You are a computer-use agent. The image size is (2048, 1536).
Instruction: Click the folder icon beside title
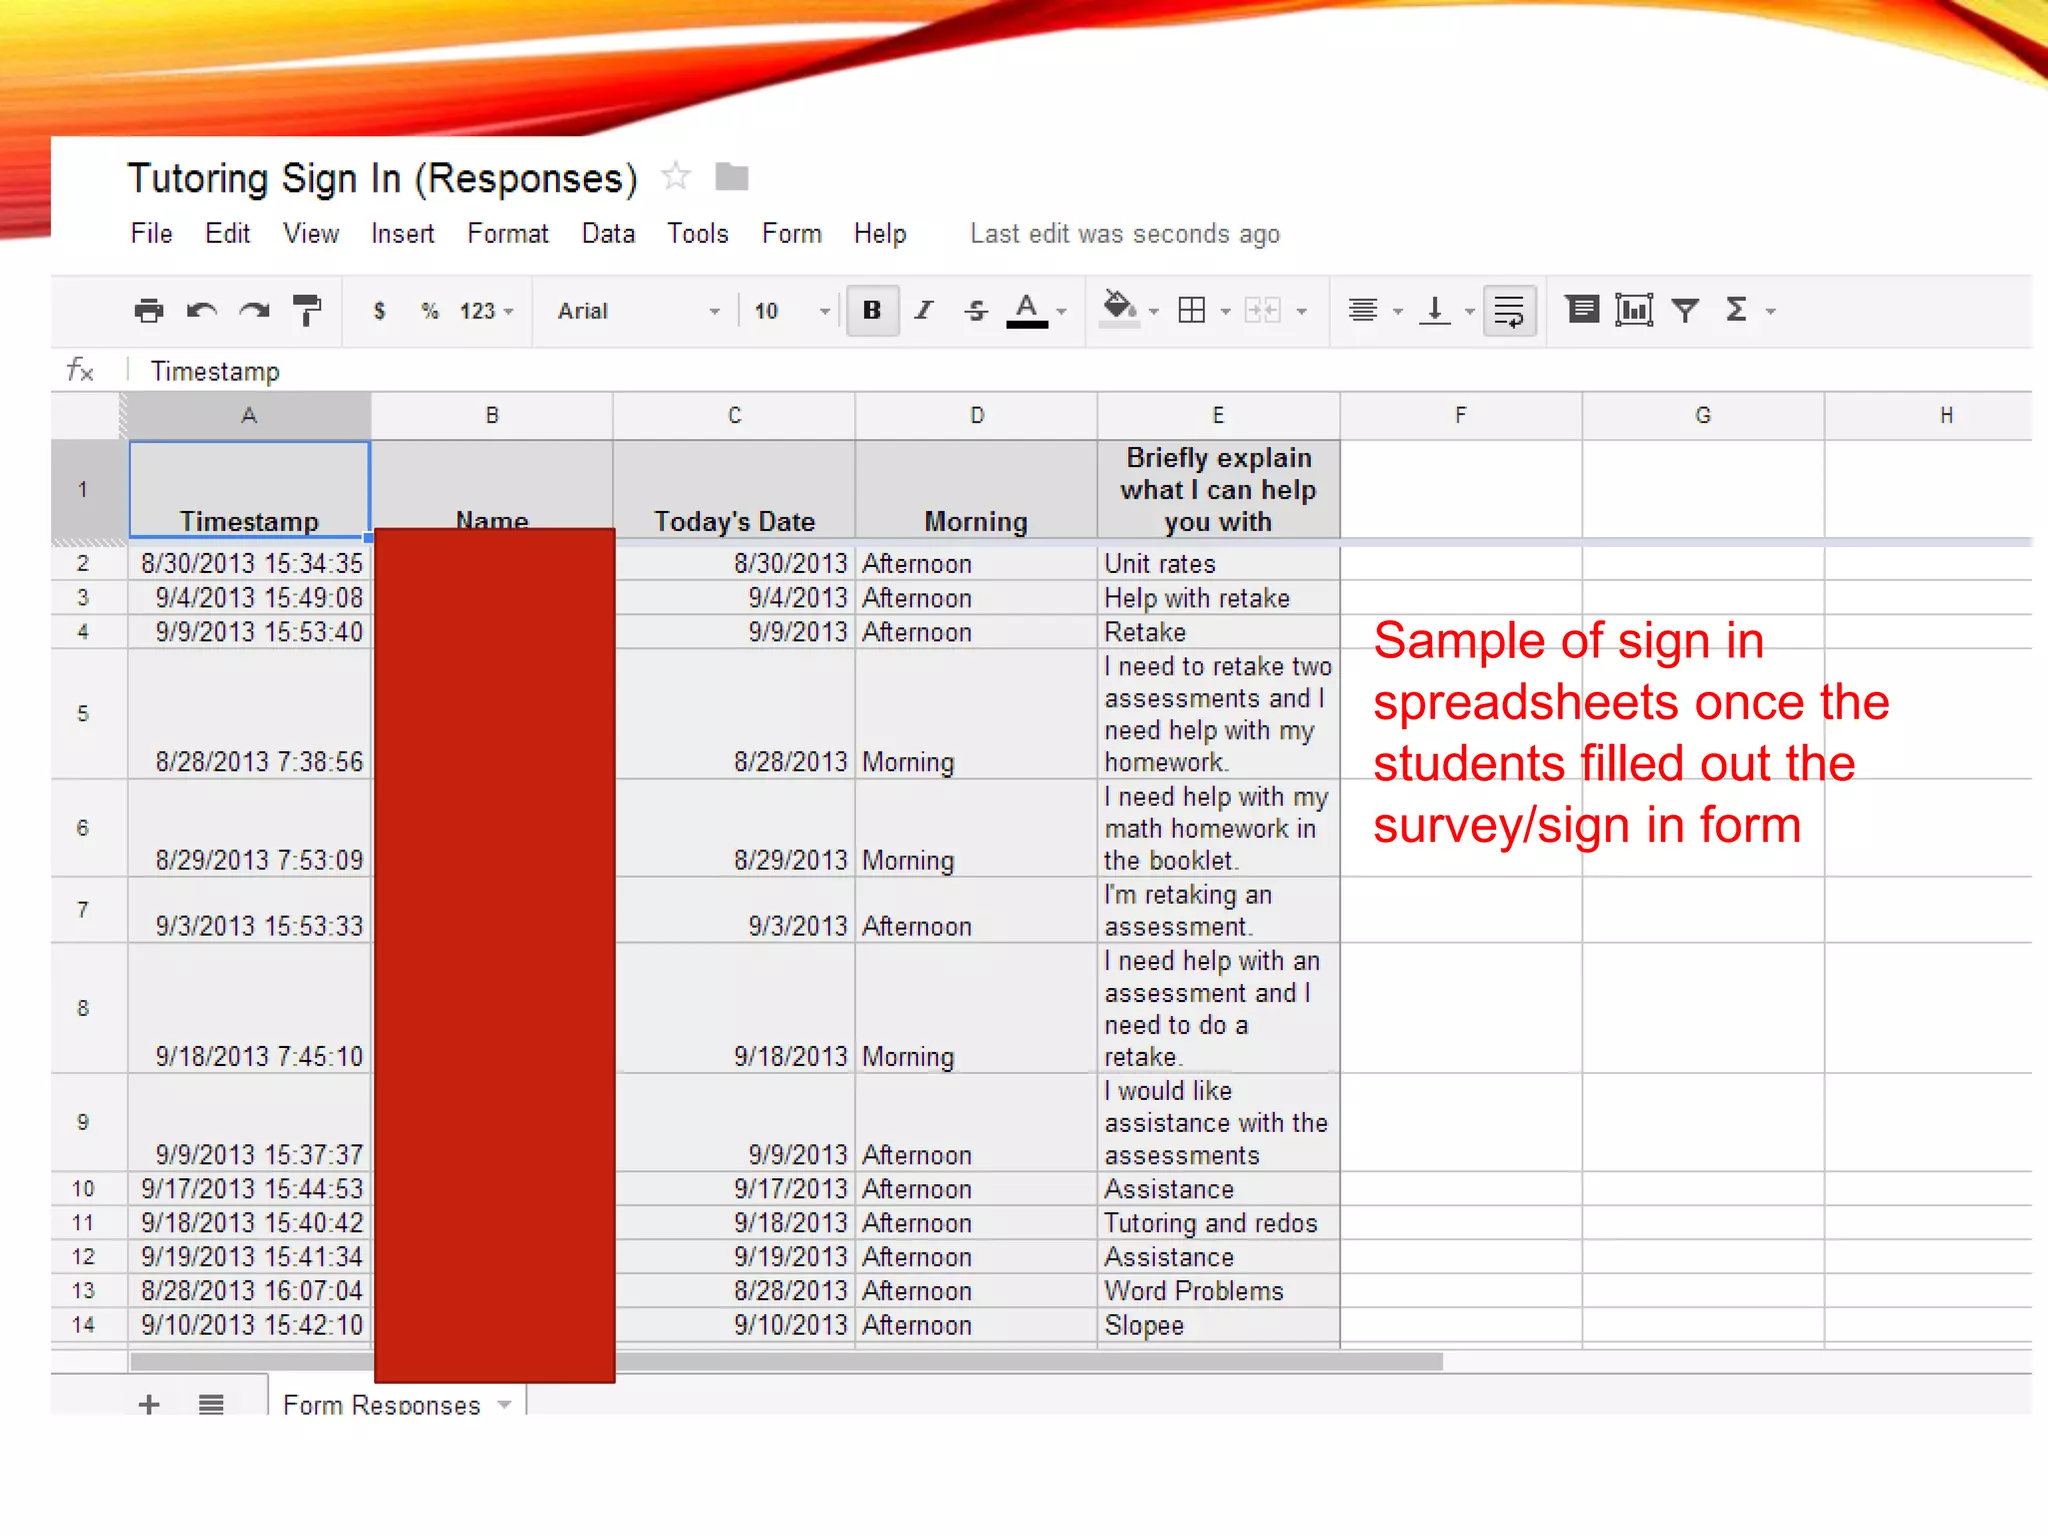pos(732,177)
